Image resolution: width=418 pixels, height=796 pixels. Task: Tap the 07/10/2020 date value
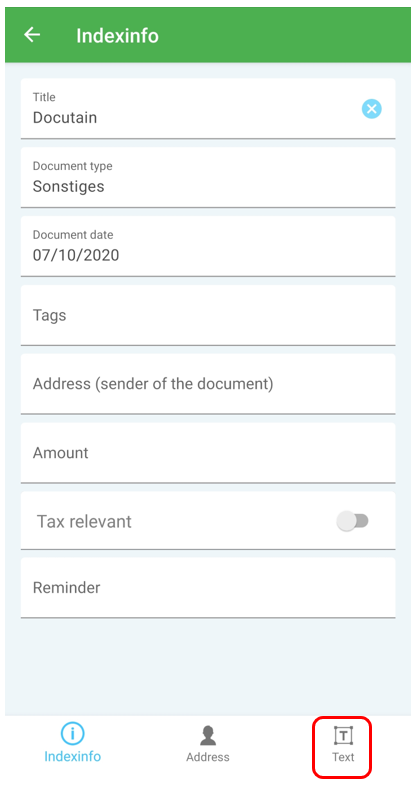click(76, 255)
